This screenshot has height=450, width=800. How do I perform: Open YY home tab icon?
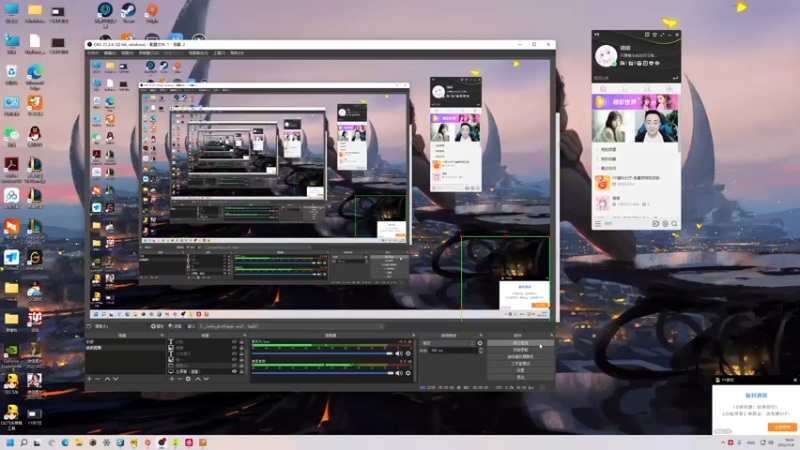coord(603,89)
